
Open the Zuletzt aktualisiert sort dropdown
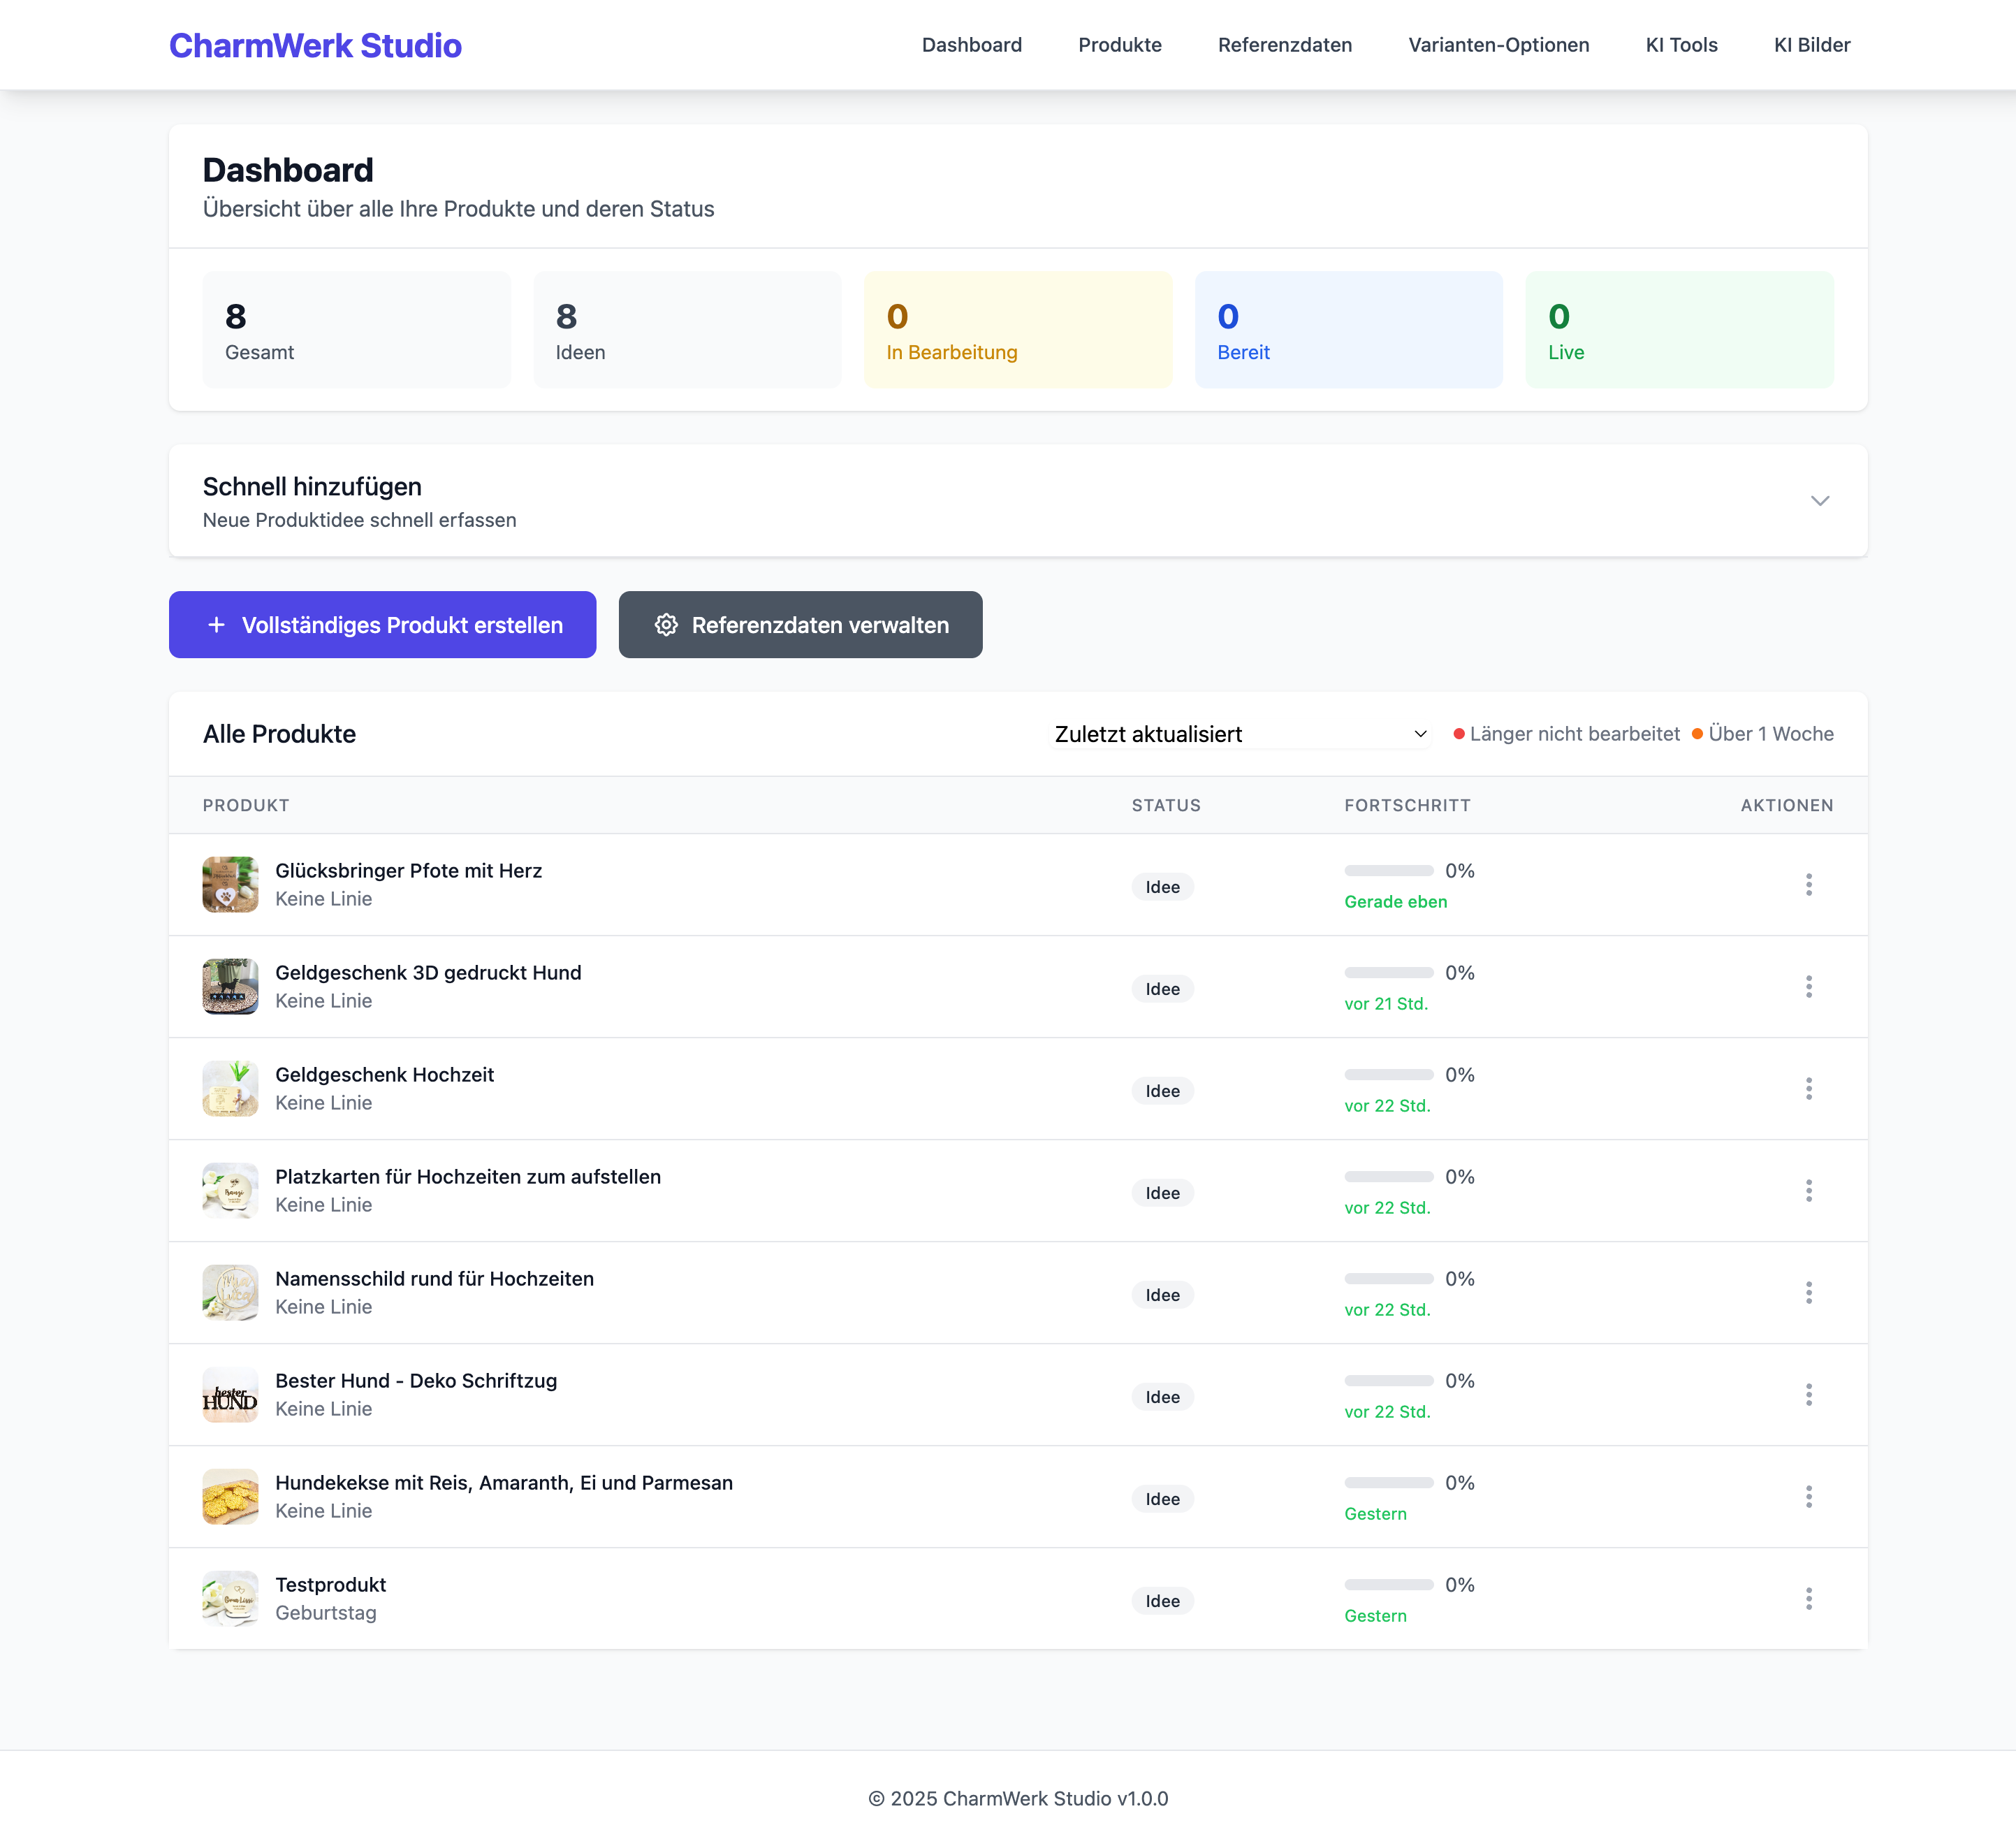[1240, 734]
